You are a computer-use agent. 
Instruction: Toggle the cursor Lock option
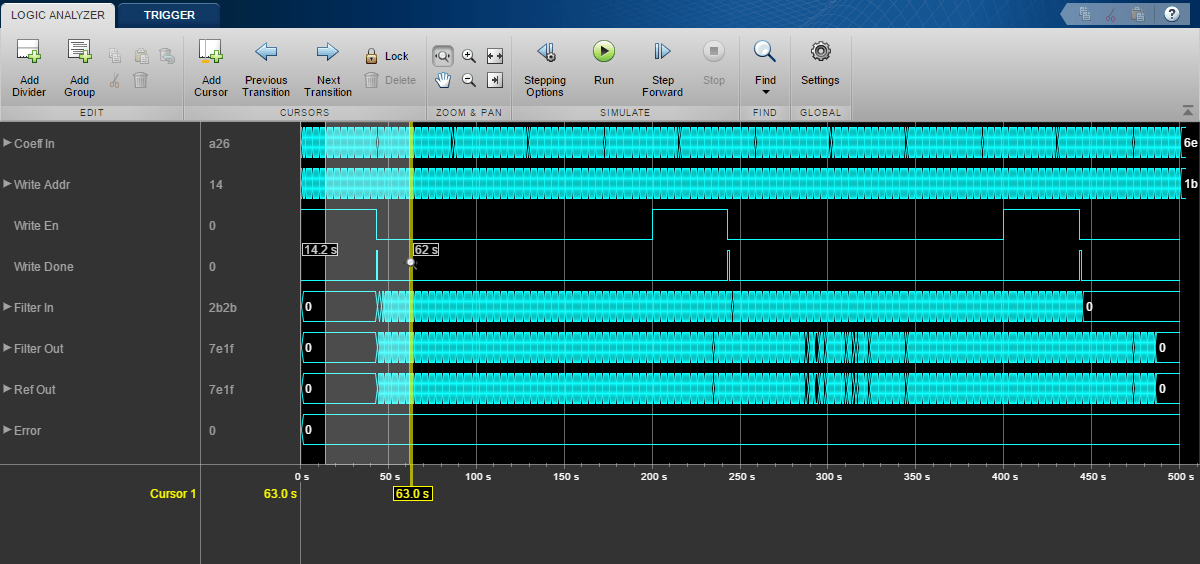pyautogui.click(x=387, y=56)
